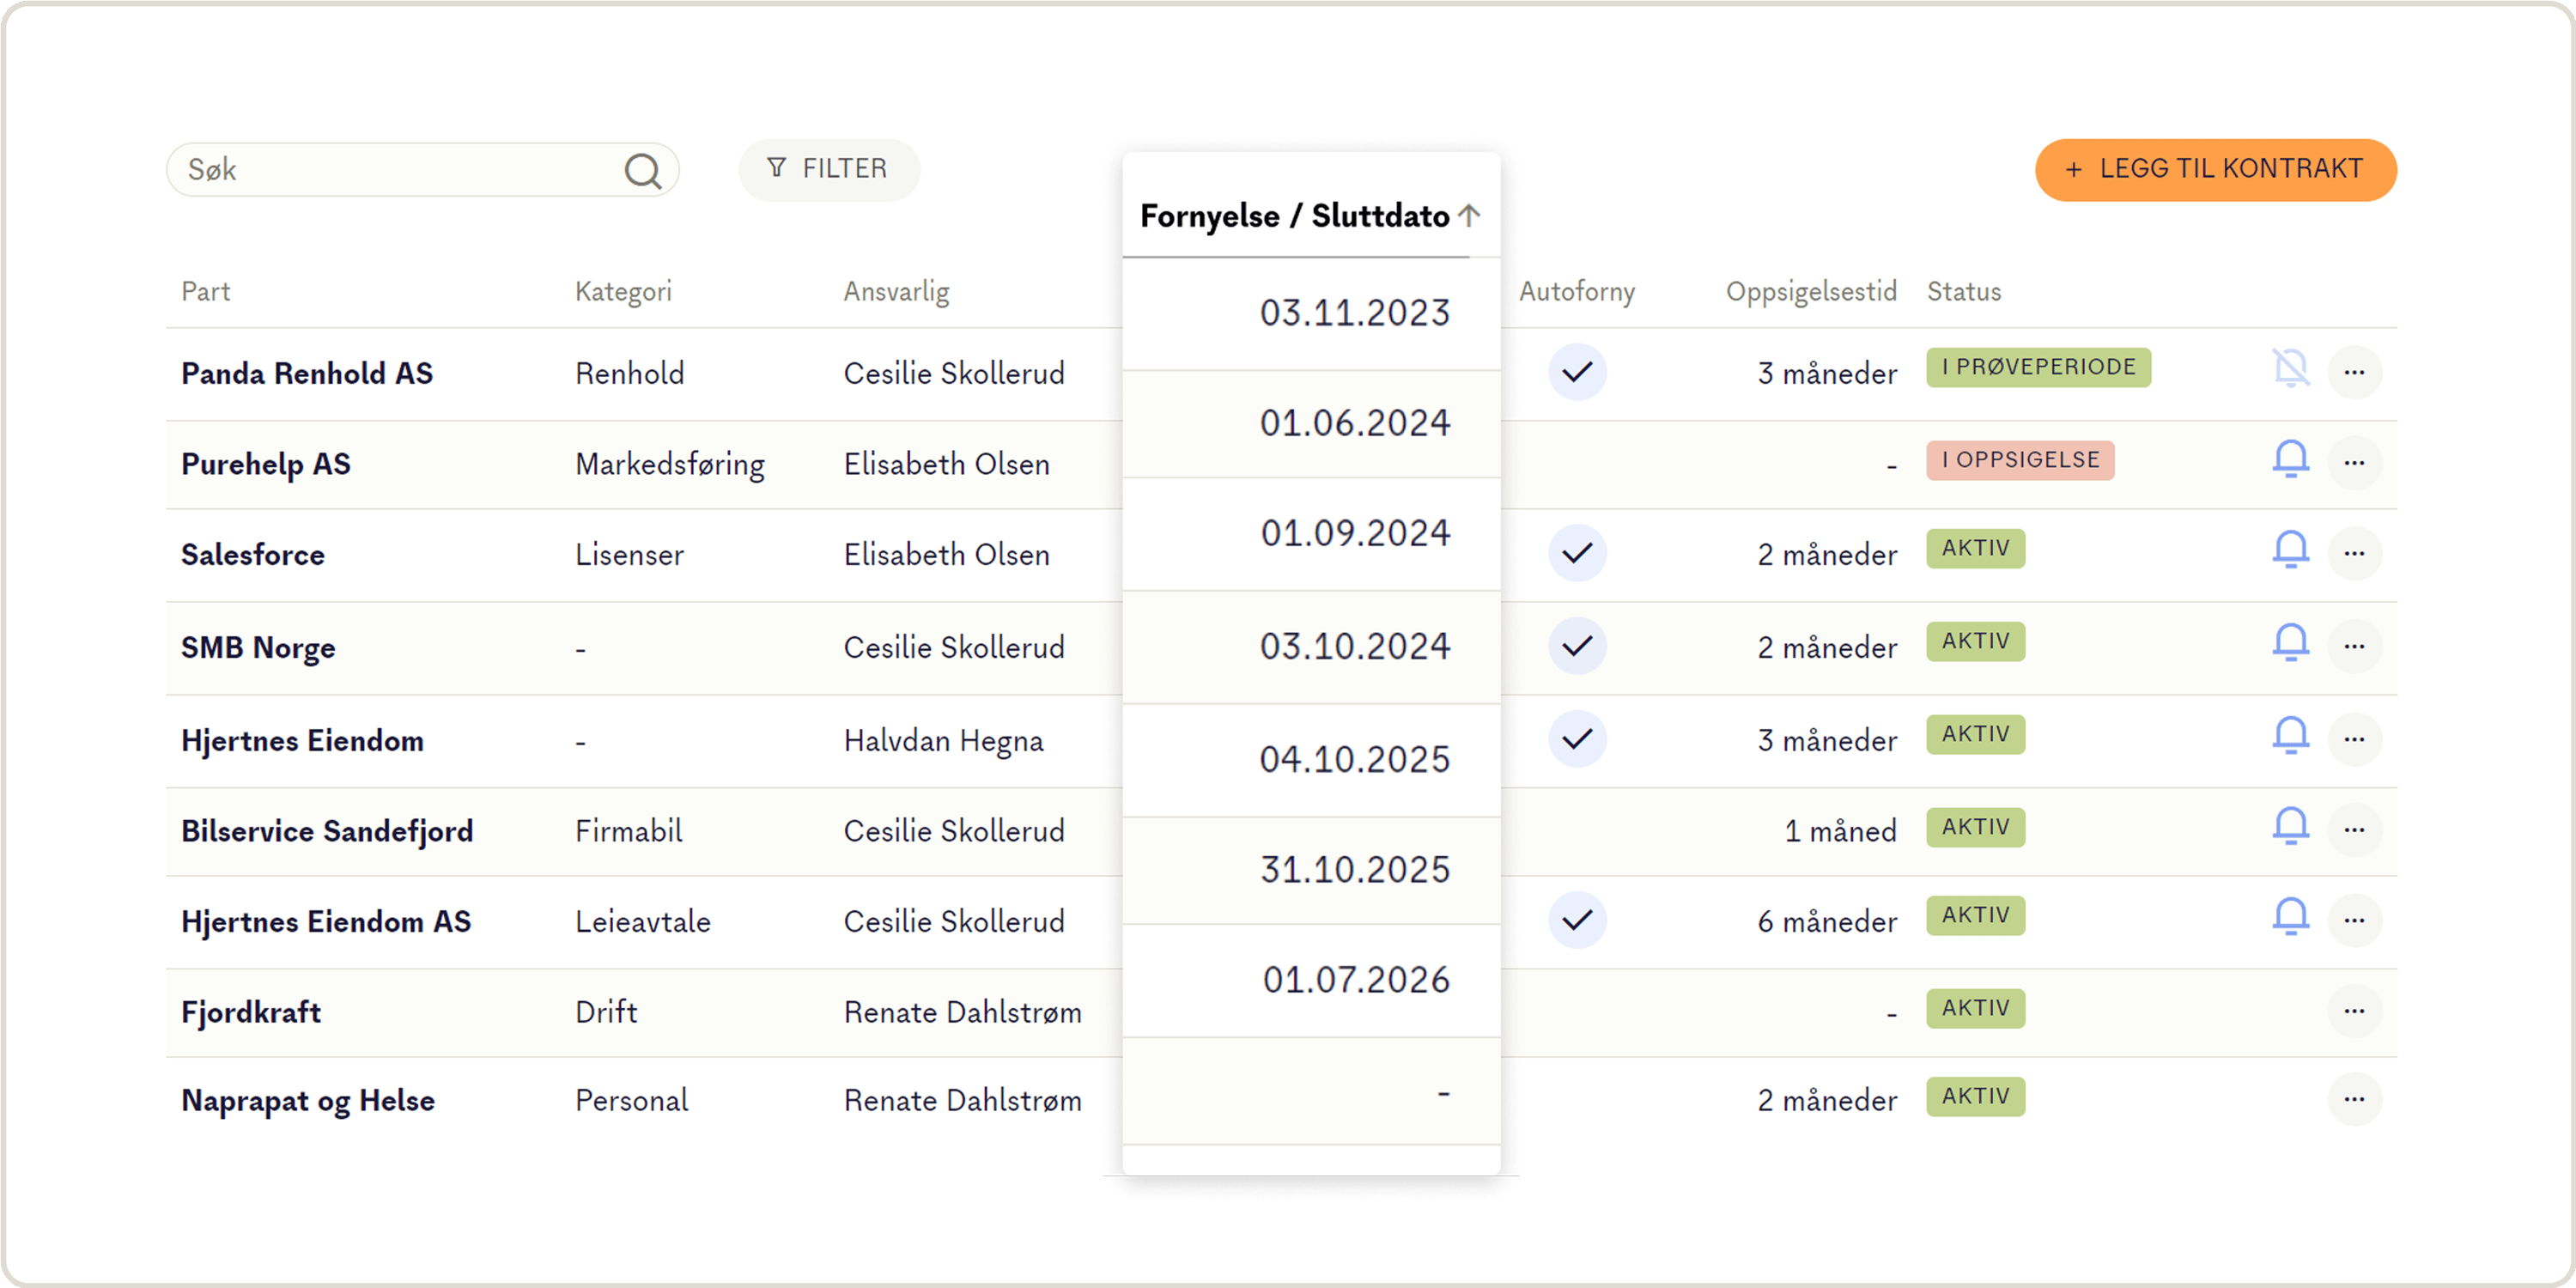The width and height of the screenshot is (2576, 1288).
Task: Click the bell icon for Purehelp AS
Action: click(x=2291, y=461)
